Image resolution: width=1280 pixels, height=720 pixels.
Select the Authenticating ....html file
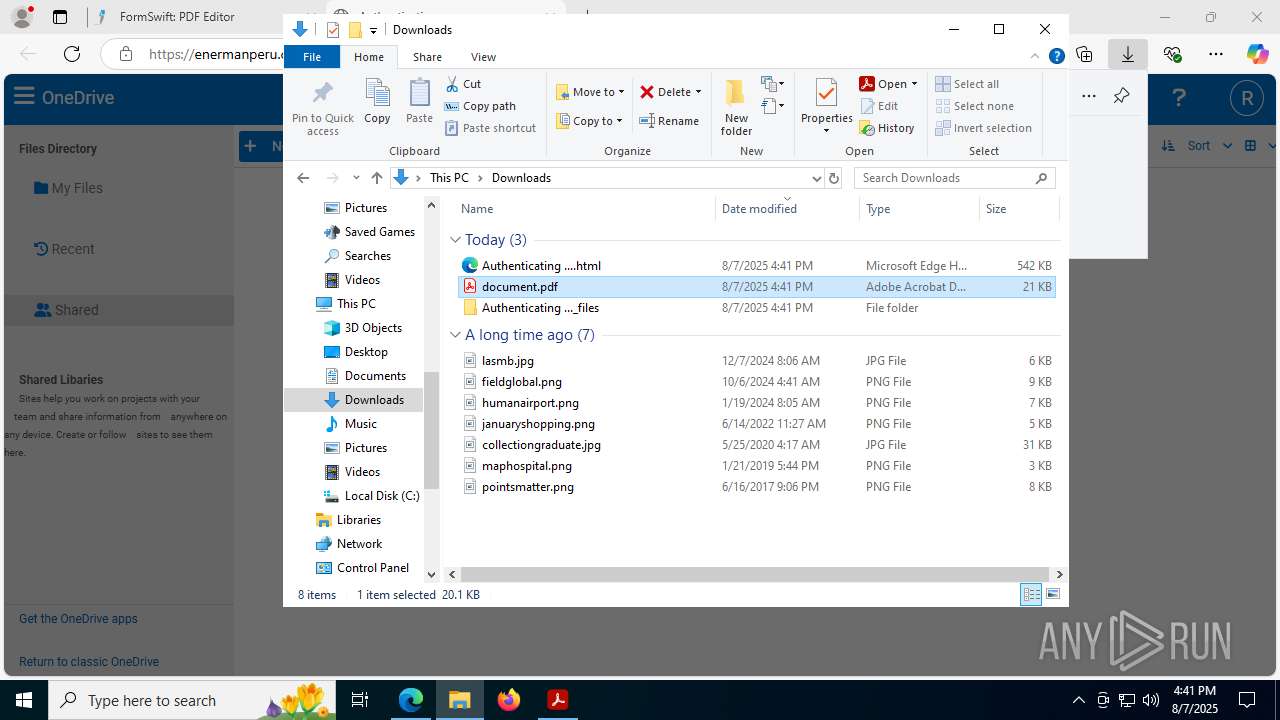[756, 266]
